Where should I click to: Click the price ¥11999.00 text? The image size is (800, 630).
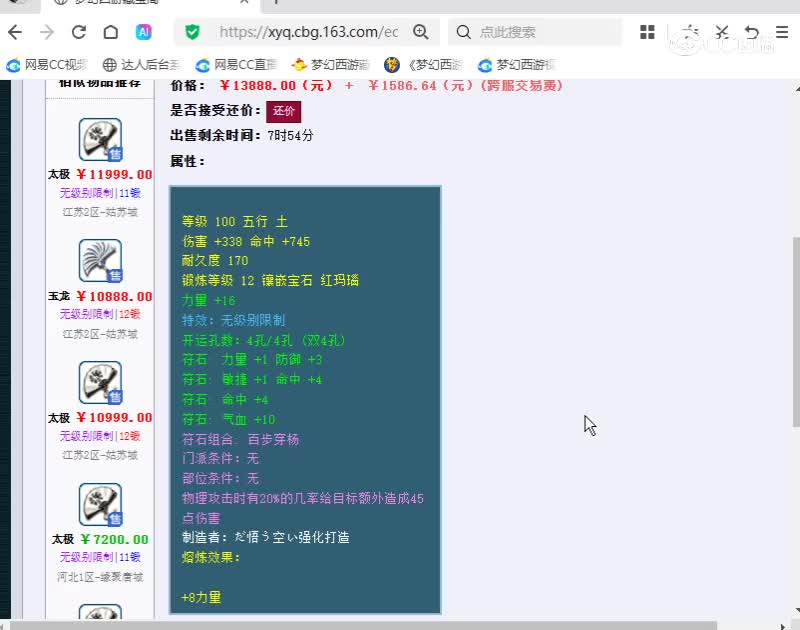click(x=114, y=174)
